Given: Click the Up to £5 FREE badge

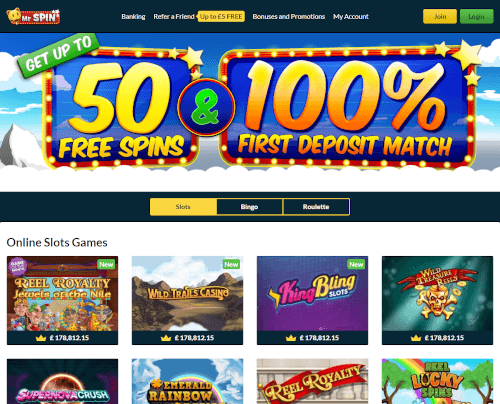Looking at the screenshot, I should coord(221,16).
